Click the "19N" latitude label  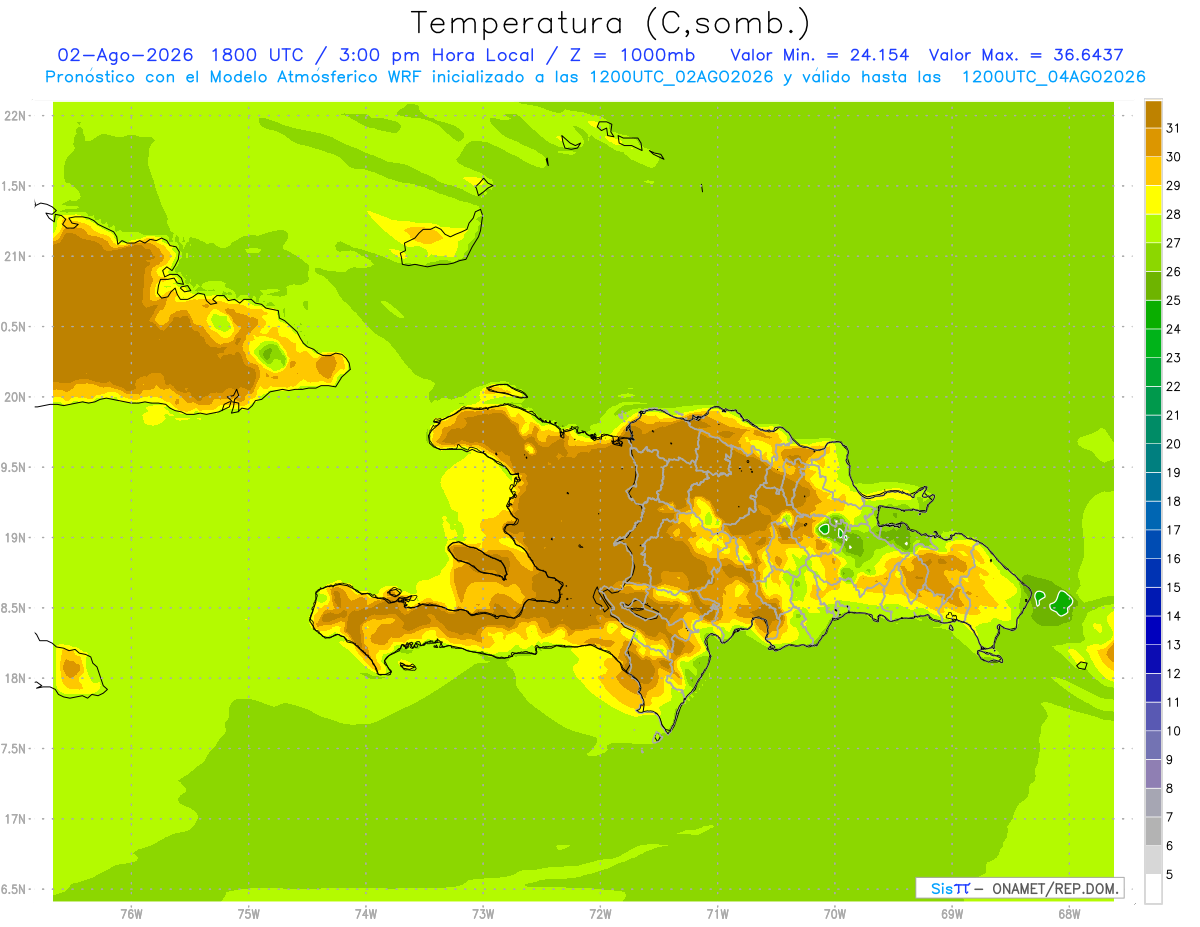point(17,537)
